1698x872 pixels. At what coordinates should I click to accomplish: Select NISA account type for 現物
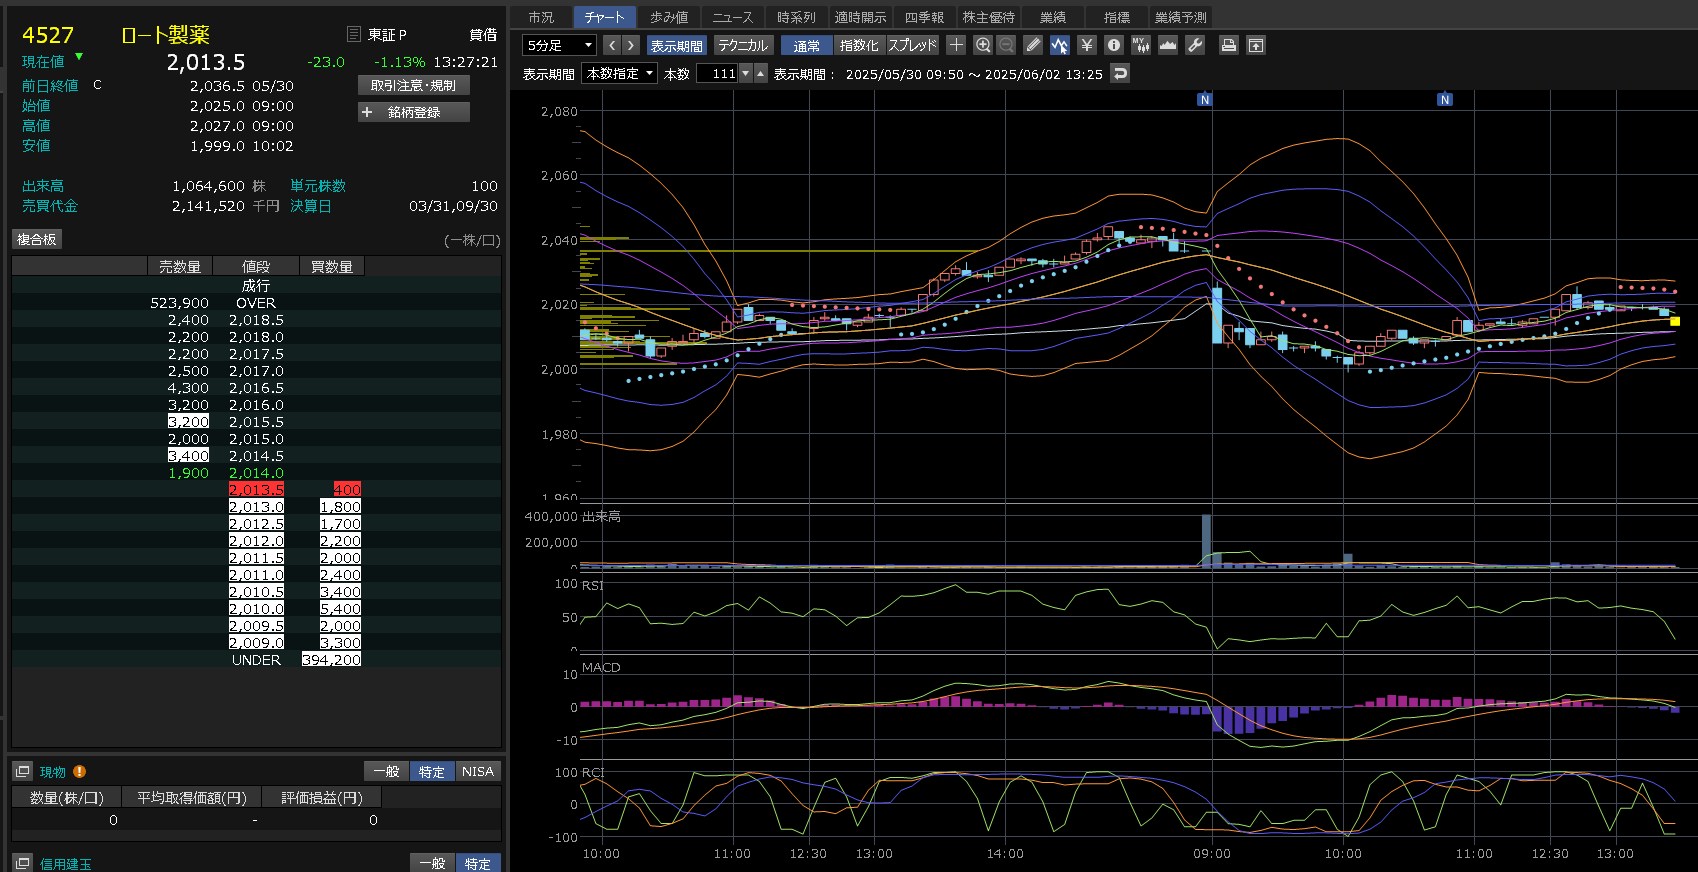[477, 771]
